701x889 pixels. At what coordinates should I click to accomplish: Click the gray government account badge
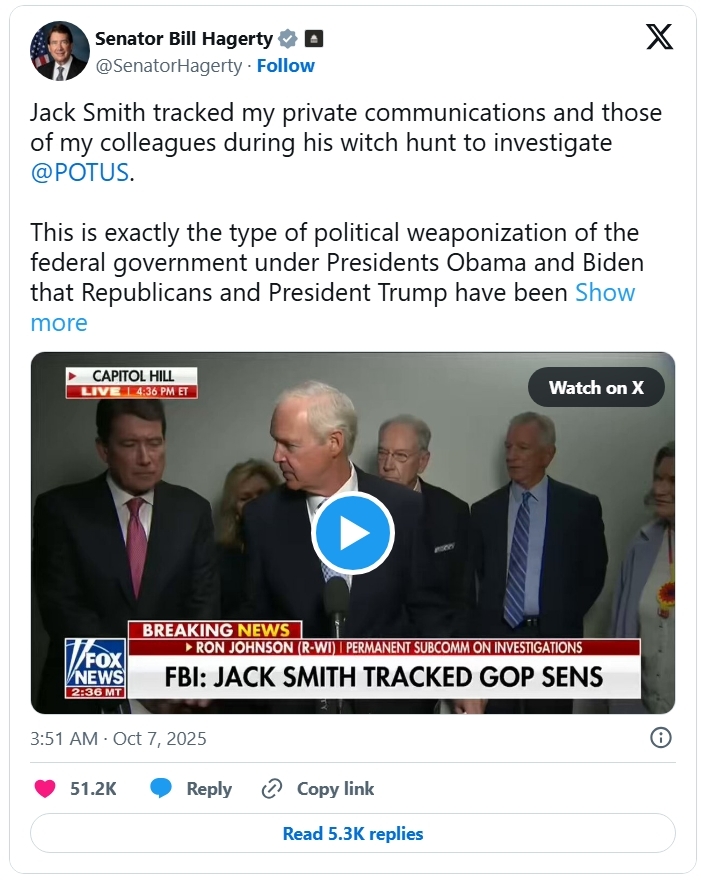(314, 39)
